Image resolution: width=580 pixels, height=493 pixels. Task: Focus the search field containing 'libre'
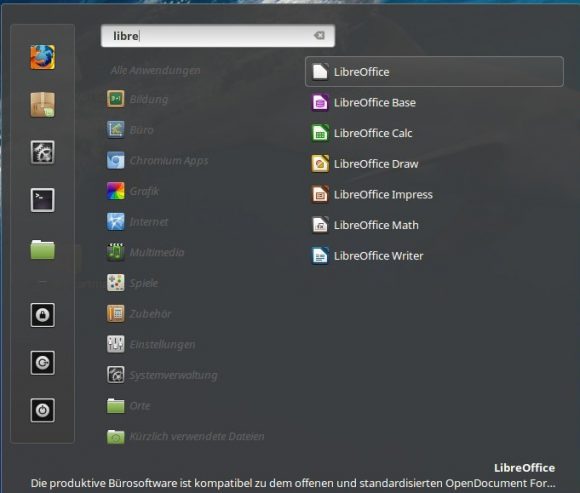click(x=218, y=36)
